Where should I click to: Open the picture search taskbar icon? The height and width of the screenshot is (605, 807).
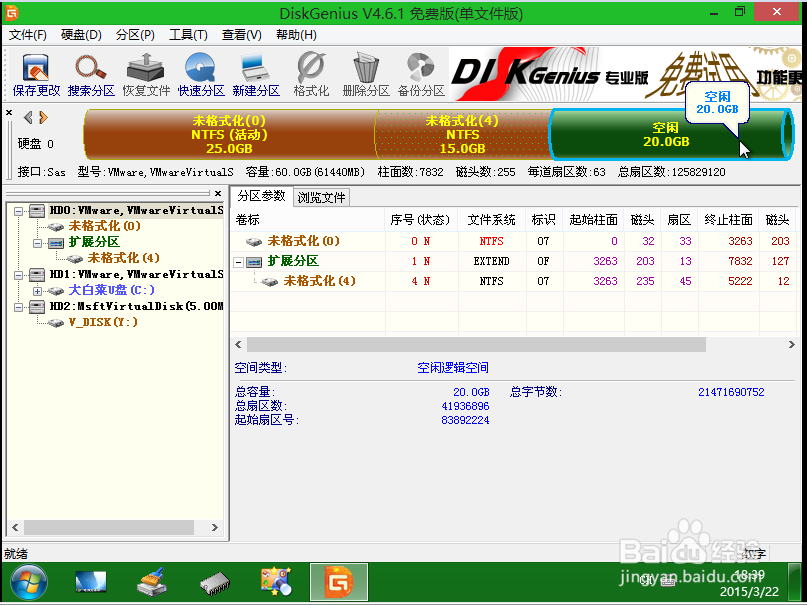276,582
